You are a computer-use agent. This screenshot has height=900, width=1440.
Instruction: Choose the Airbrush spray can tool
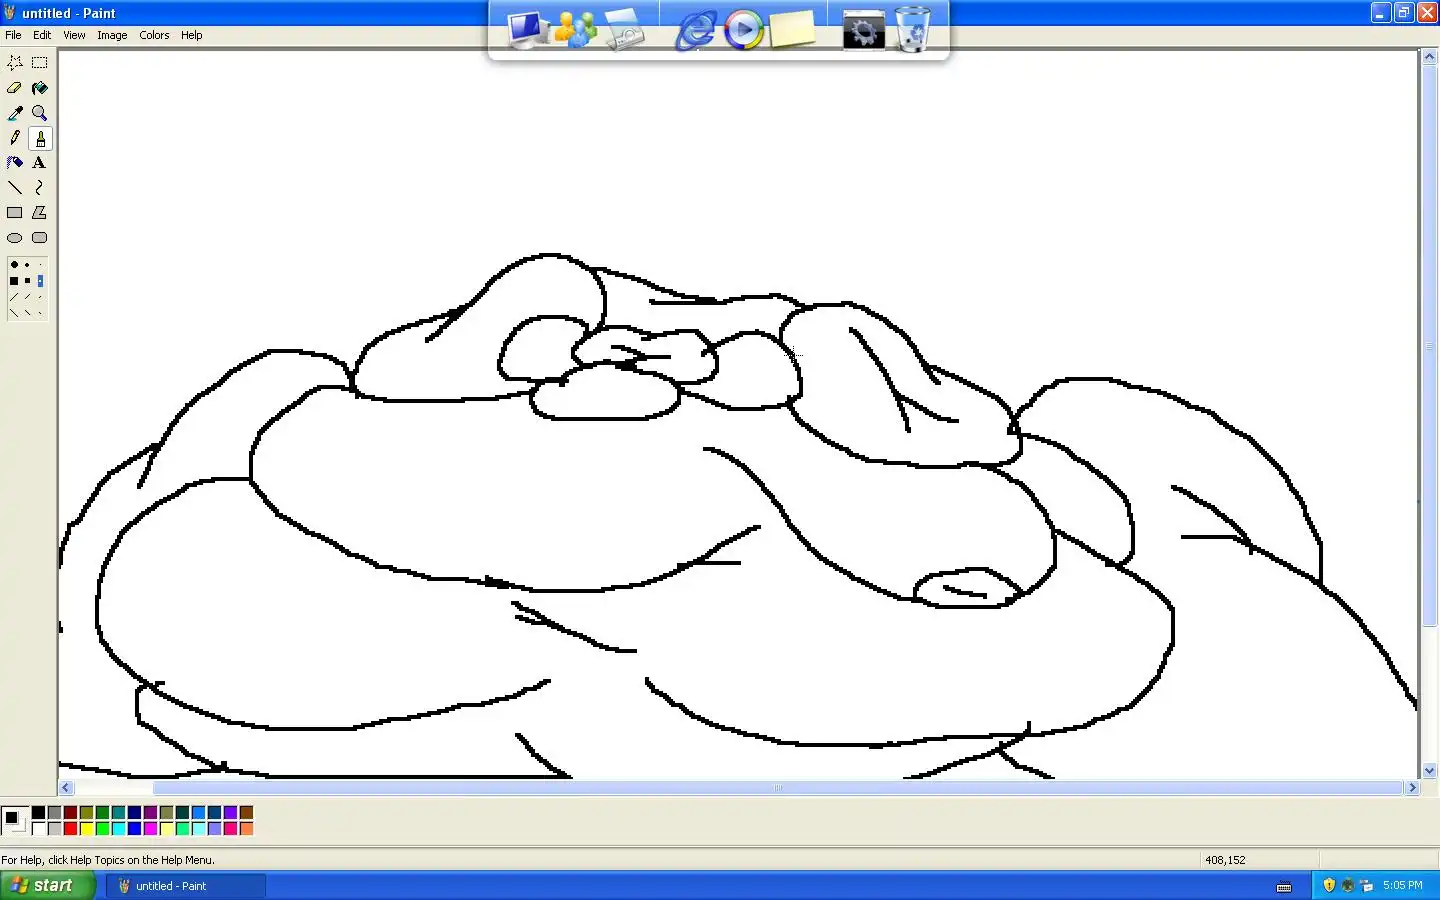tap(15, 163)
